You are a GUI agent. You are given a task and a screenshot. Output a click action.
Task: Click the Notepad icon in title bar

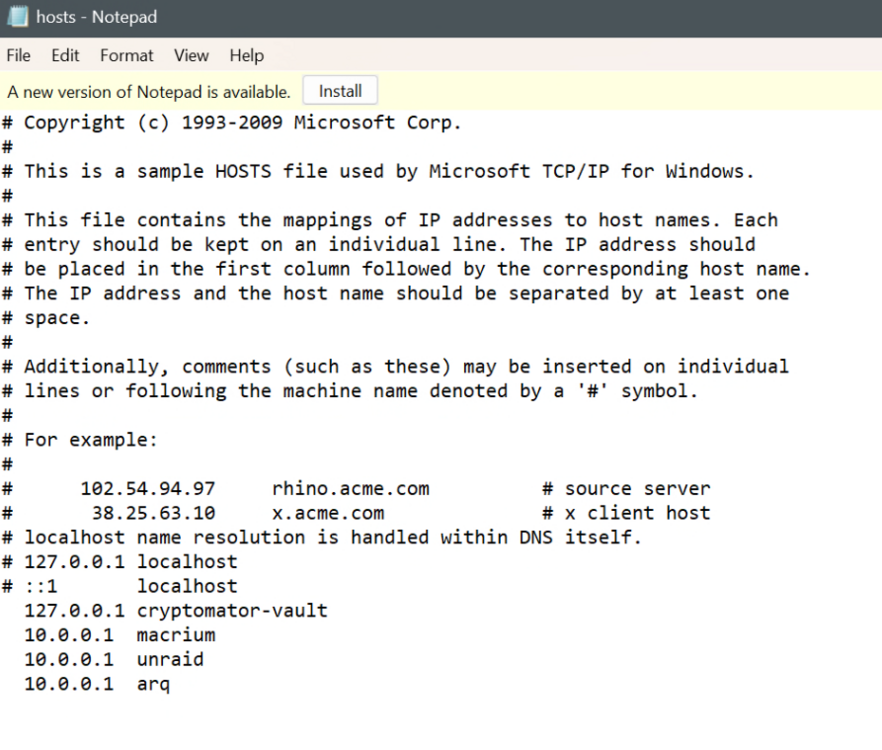(17, 16)
